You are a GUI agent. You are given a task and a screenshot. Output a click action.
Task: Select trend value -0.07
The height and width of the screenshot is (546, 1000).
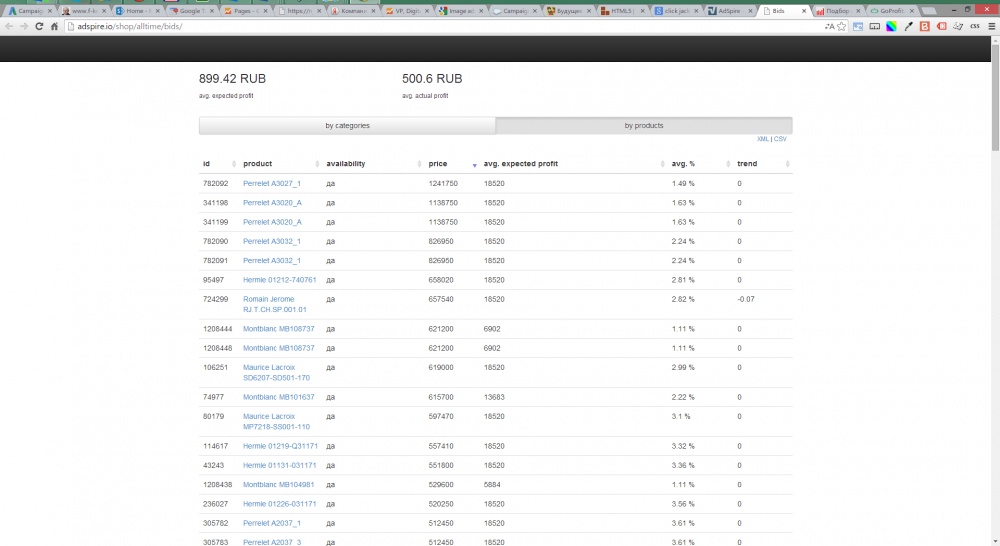[746, 299]
